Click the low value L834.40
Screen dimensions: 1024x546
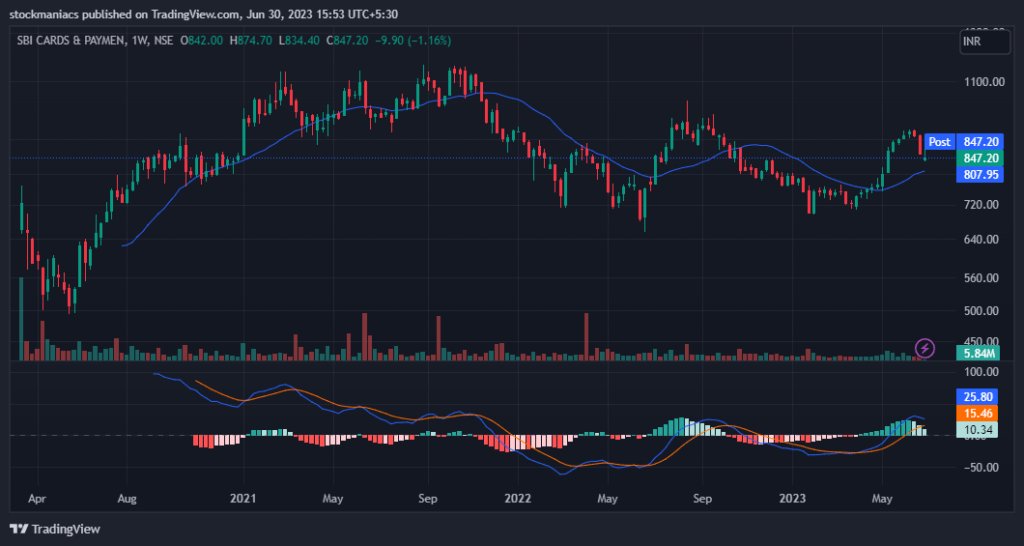[x=299, y=40]
